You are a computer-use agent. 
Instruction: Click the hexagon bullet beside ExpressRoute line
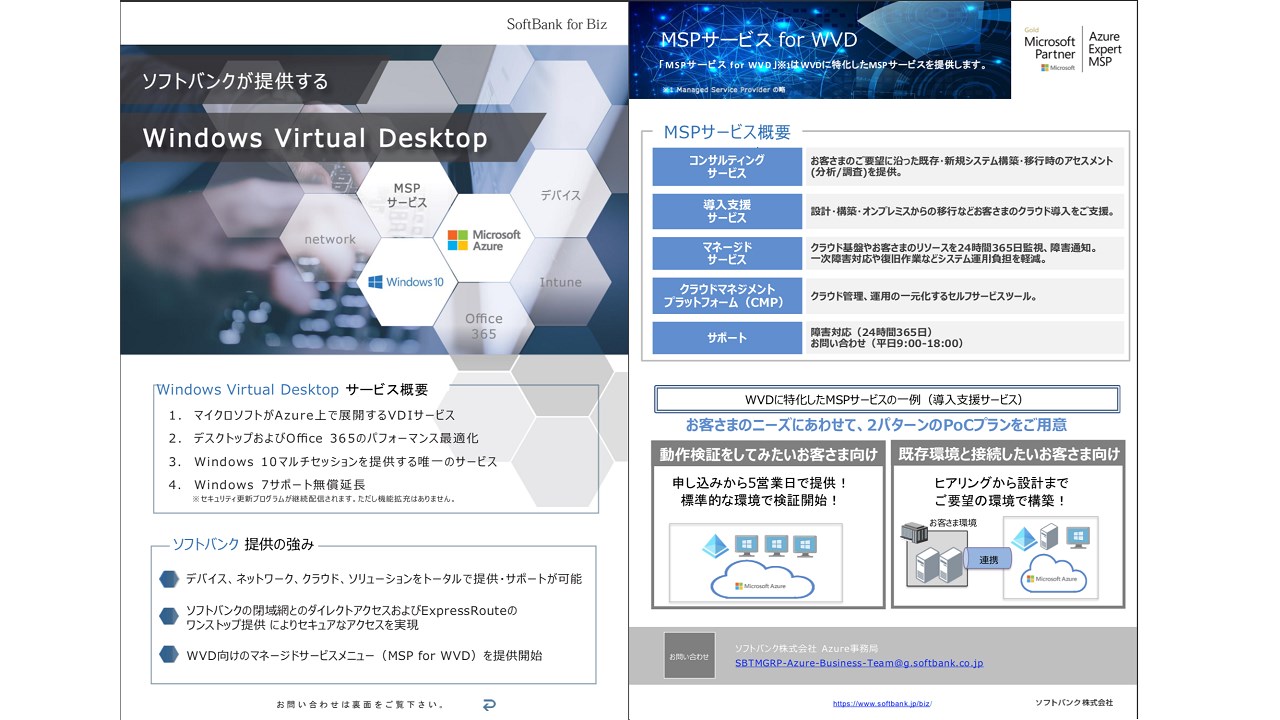pyautogui.click(x=169, y=615)
